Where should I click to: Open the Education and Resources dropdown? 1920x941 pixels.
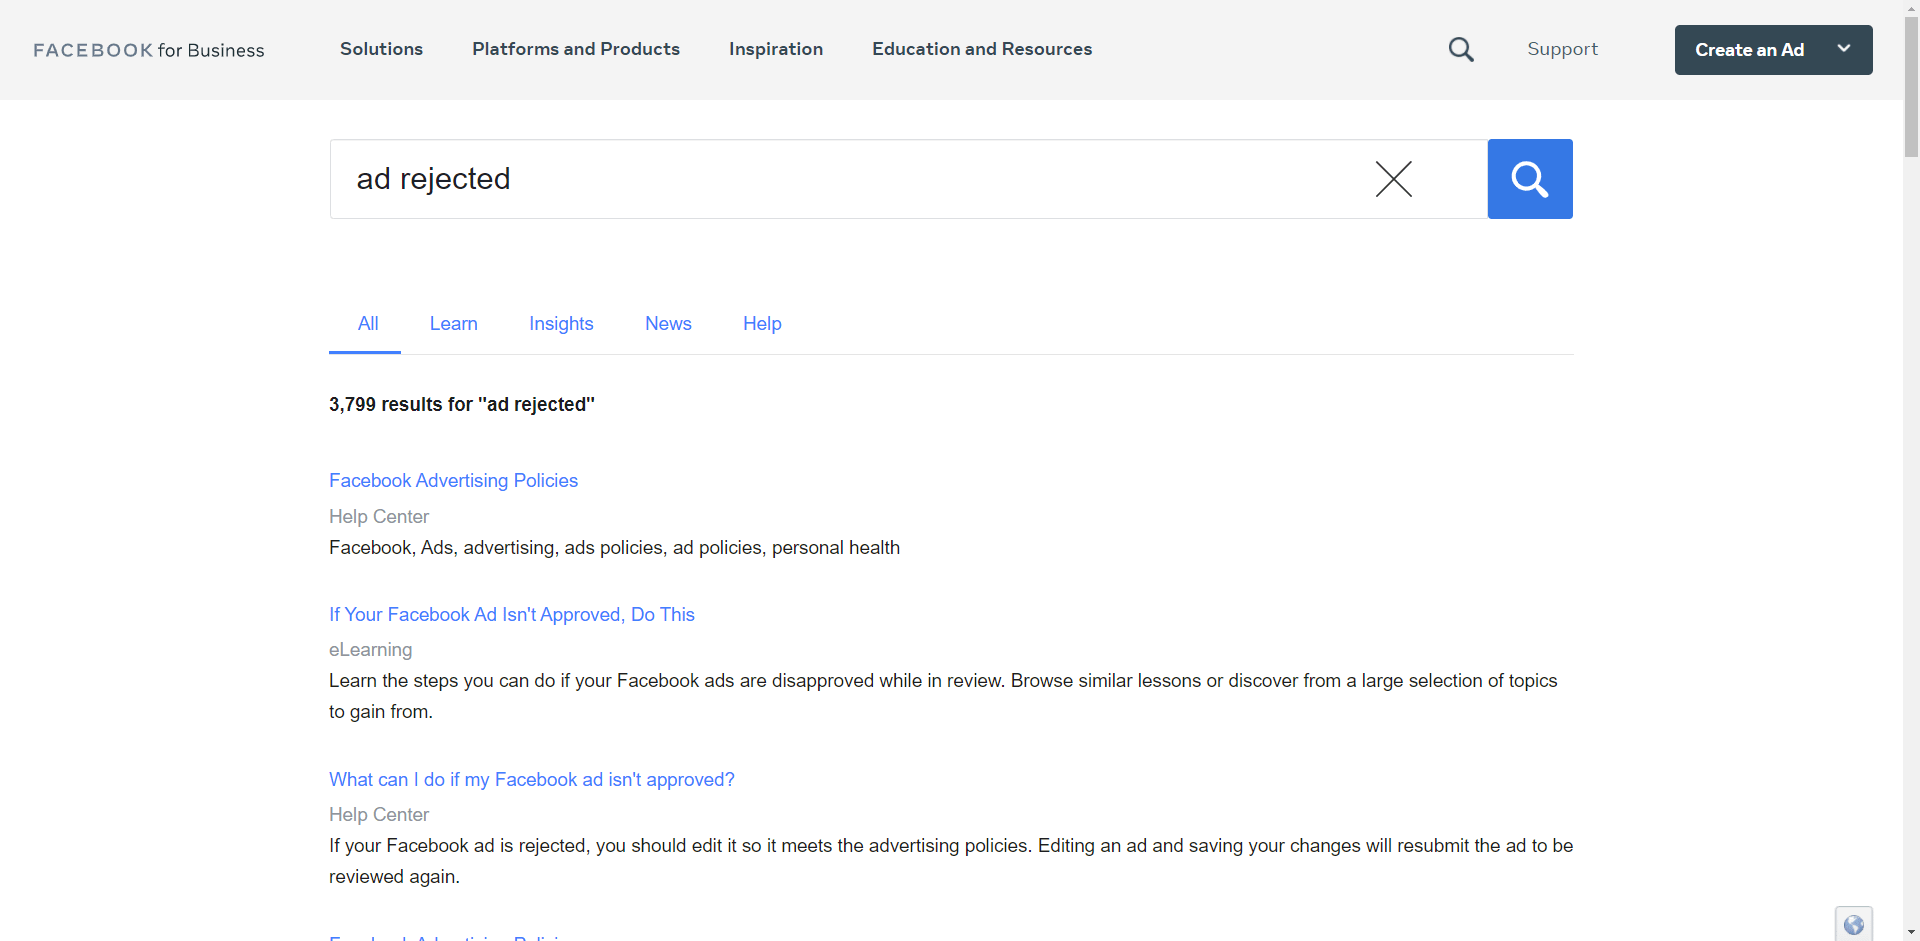[x=982, y=49]
